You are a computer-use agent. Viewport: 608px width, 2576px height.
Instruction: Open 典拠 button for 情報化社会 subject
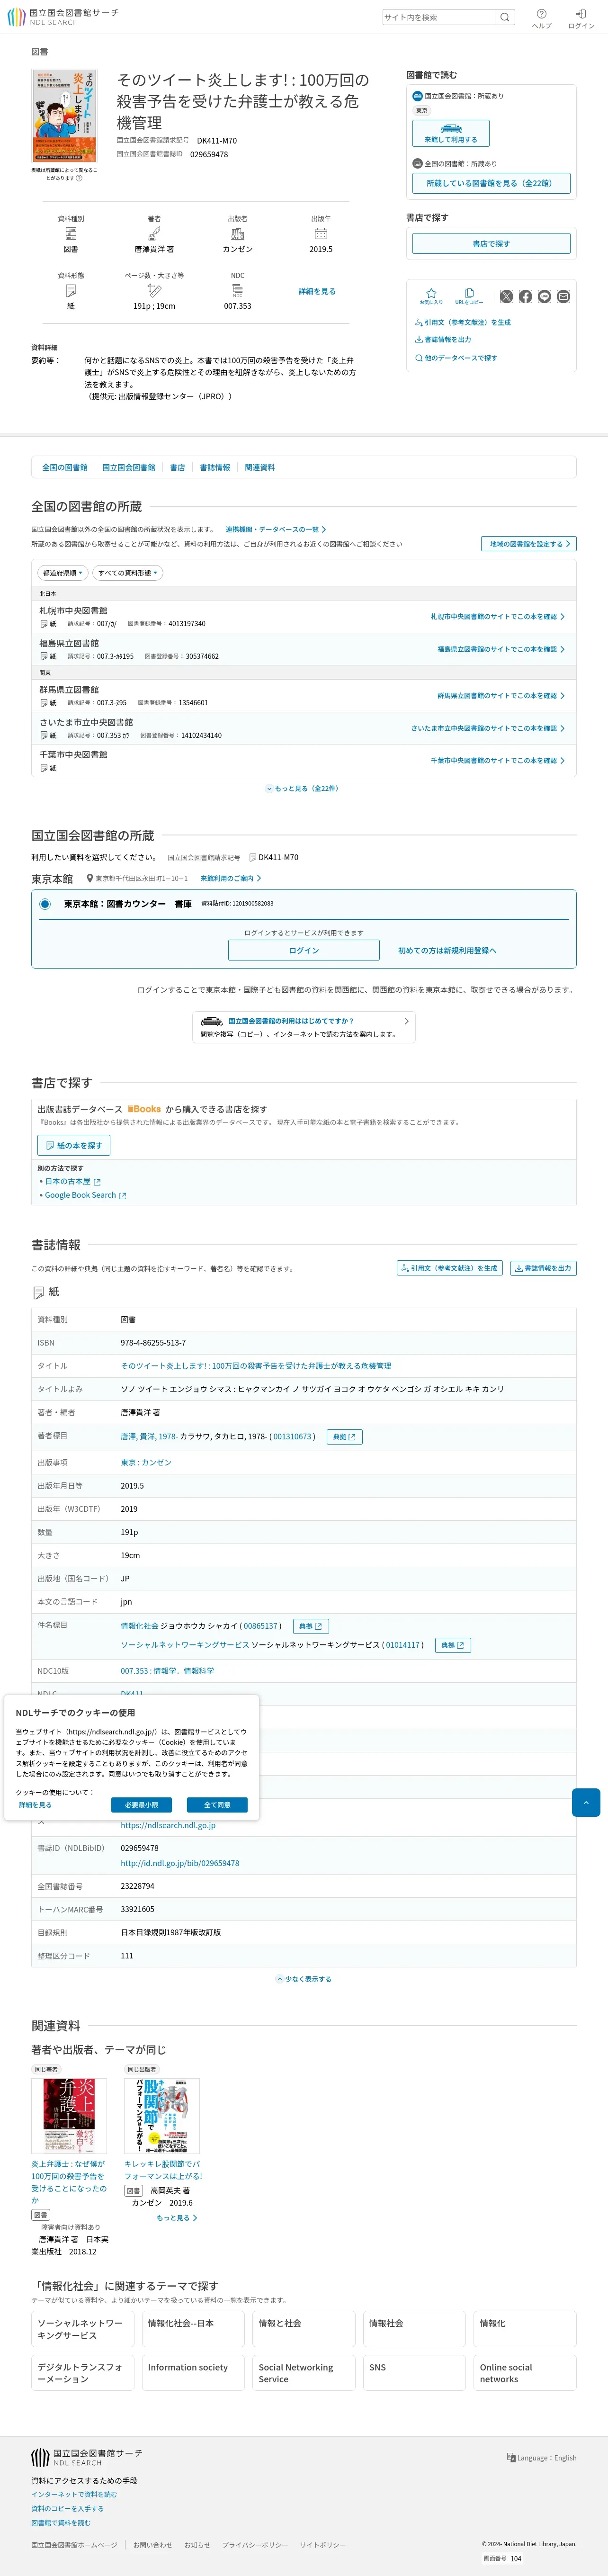point(310,1626)
